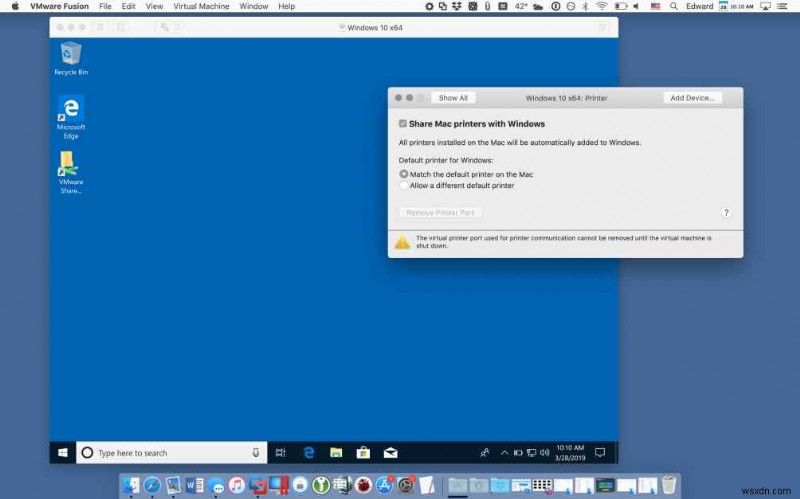The width and height of the screenshot is (800, 499).
Task: Click the People icon in Windows tray
Action: (485, 453)
